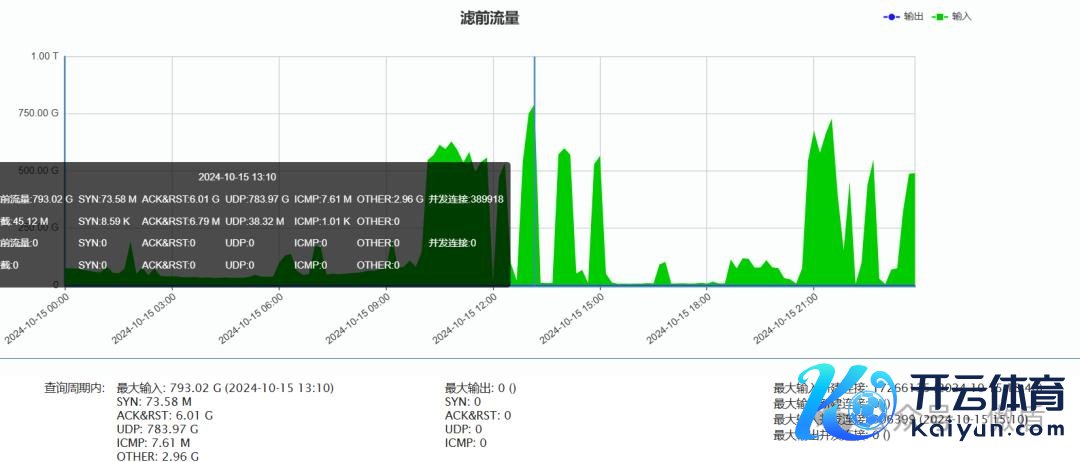Click the 2024-10-15 06:00 x-axis label
This screenshot has height=462, width=1080.
pyautogui.click(x=251, y=318)
